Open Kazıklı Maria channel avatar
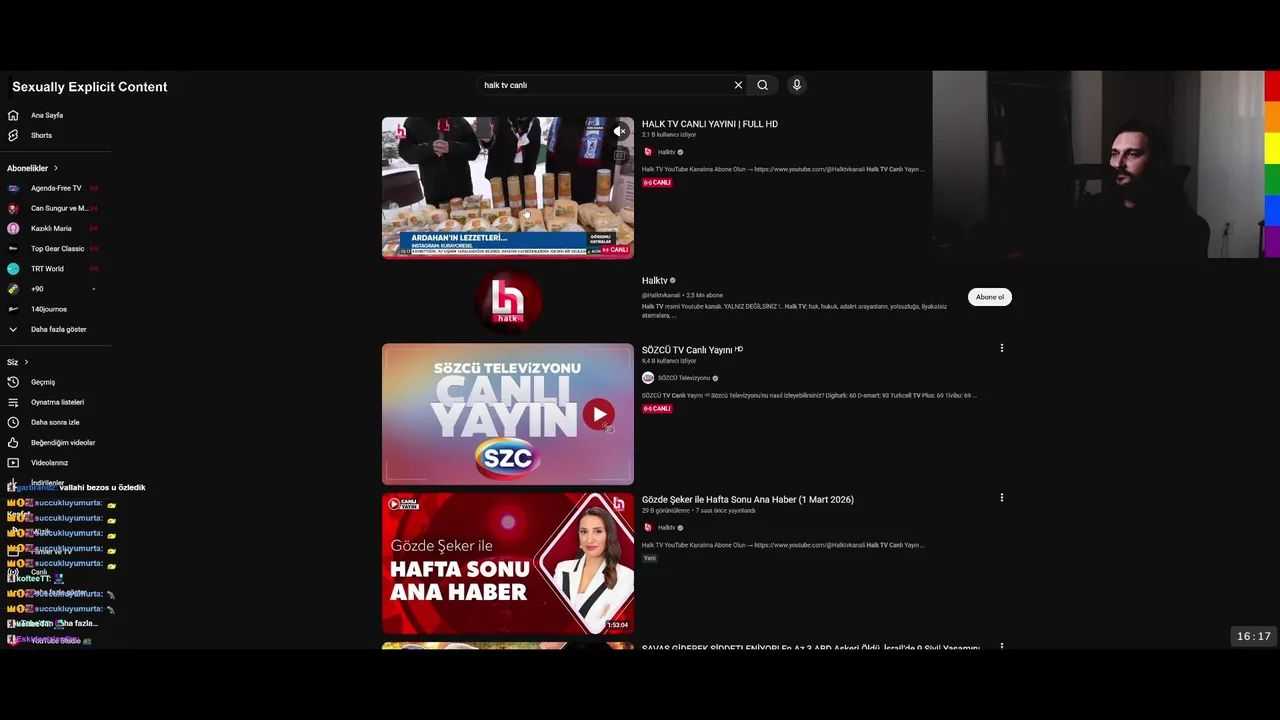This screenshot has width=1280, height=720. click(x=13, y=228)
